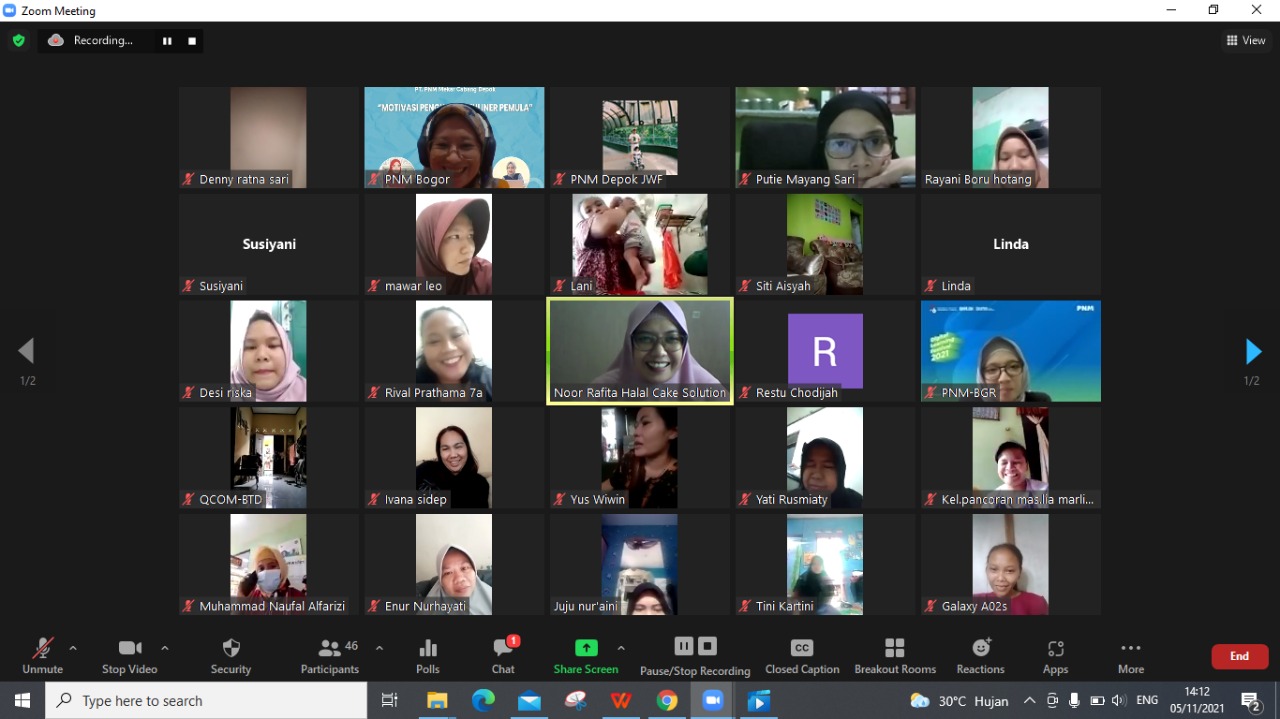Open the View layout menu

[1246, 41]
